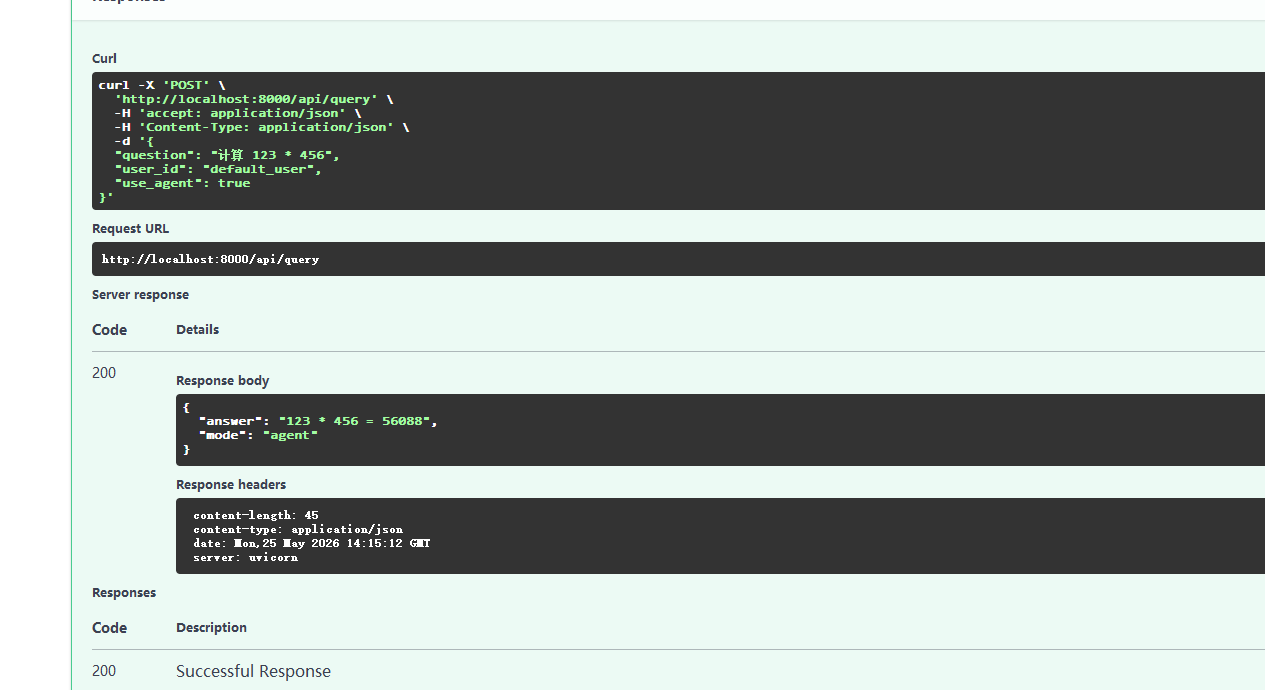1265x690 pixels.
Task: Click the curl command code block
Action: click(678, 141)
